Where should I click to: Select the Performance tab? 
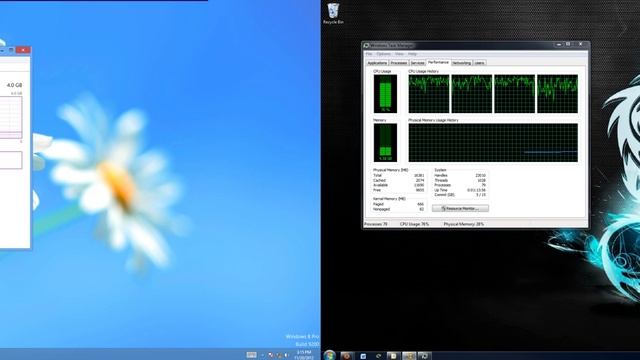click(438, 62)
